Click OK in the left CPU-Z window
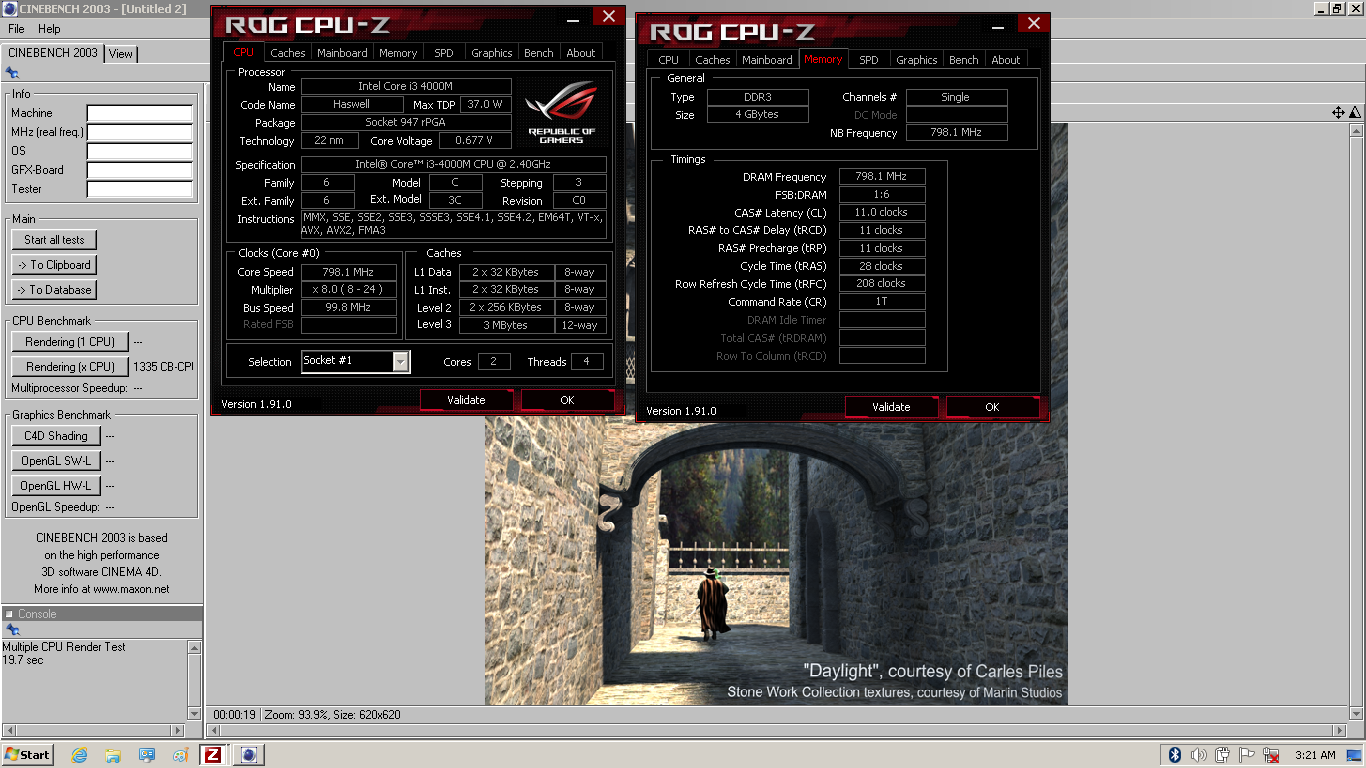 click(567, 400)
